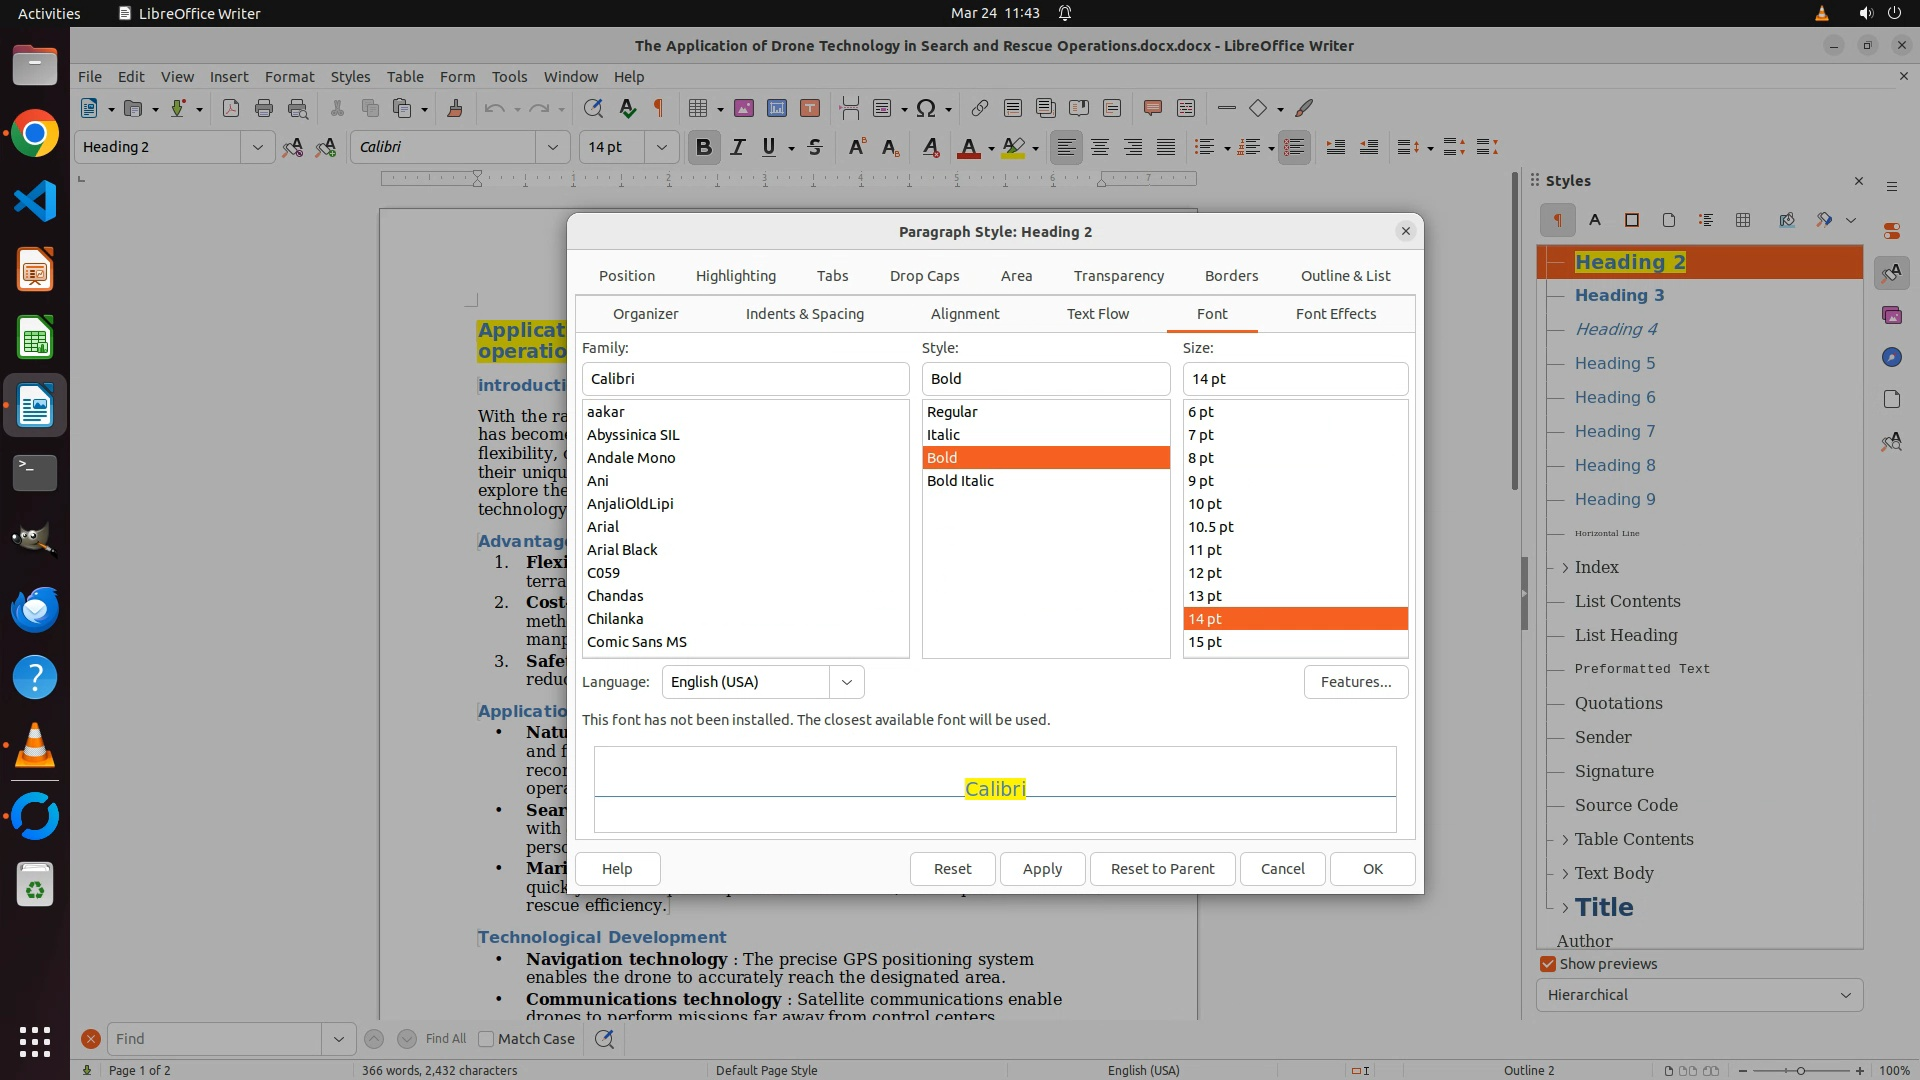Open the Indents & Spacing tab

(804, 314)
